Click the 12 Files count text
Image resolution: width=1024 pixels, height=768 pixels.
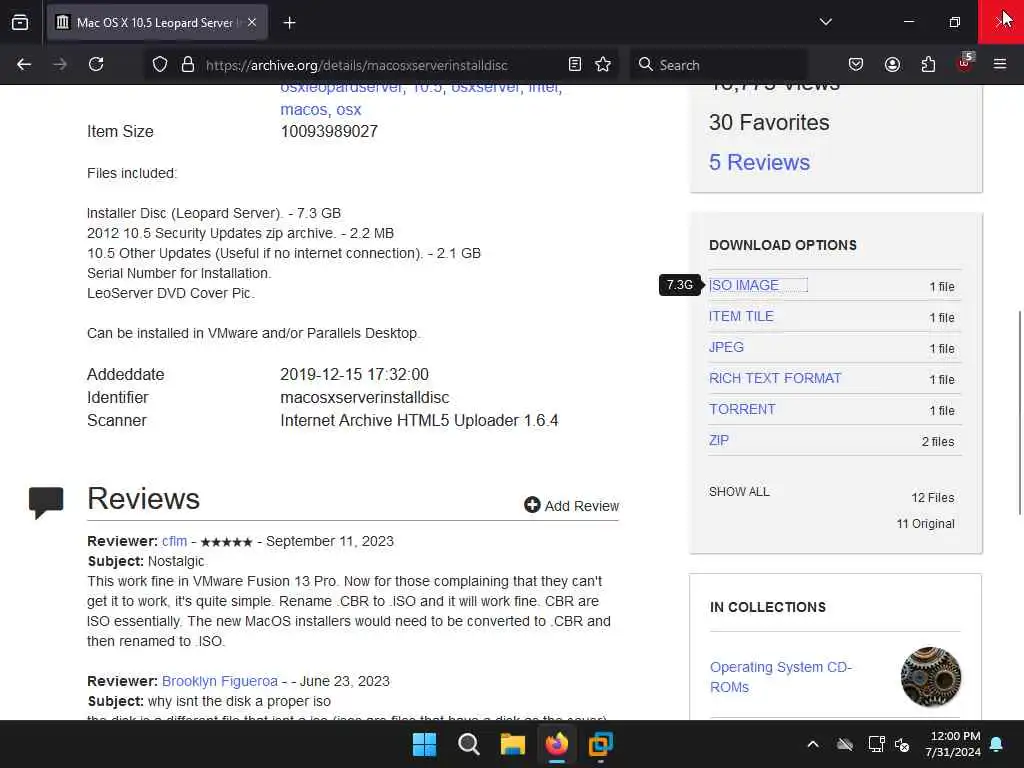[933, 498]
